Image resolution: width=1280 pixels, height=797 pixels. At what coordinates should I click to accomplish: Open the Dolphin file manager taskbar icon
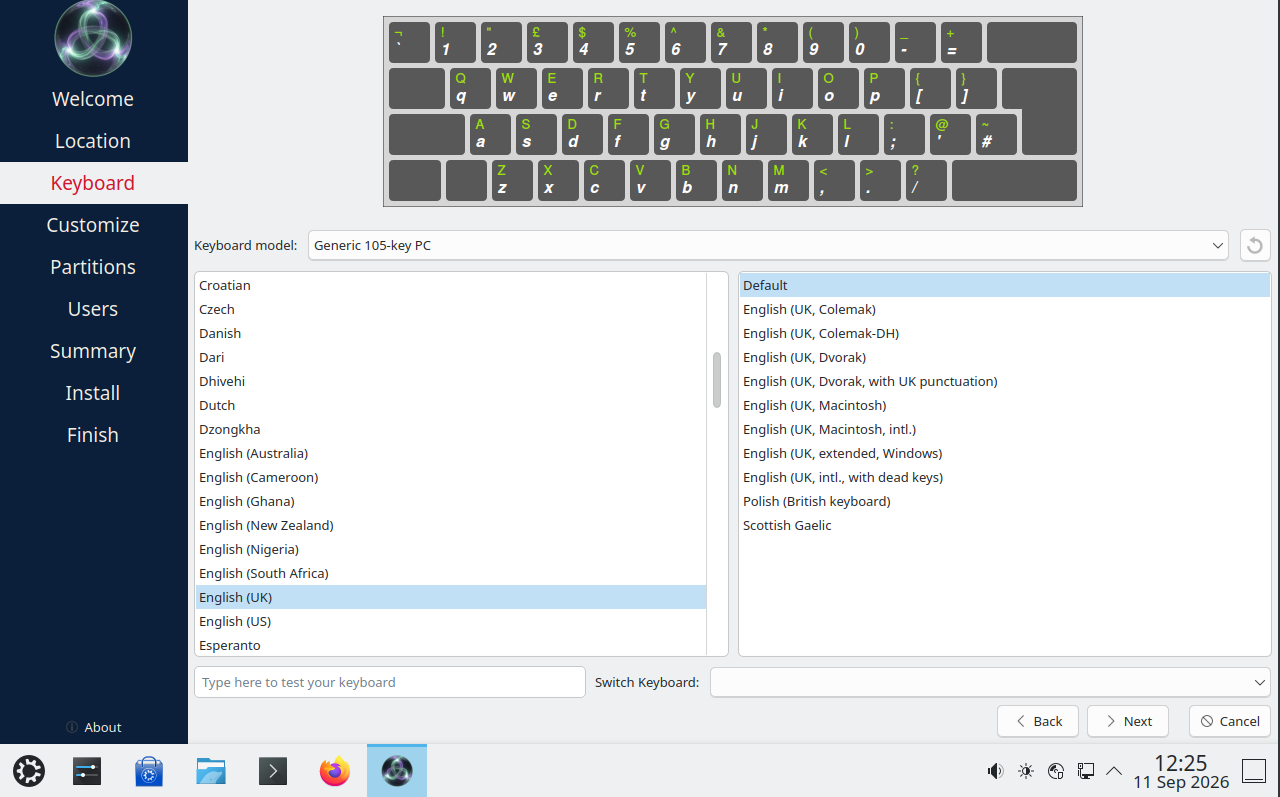211,771
